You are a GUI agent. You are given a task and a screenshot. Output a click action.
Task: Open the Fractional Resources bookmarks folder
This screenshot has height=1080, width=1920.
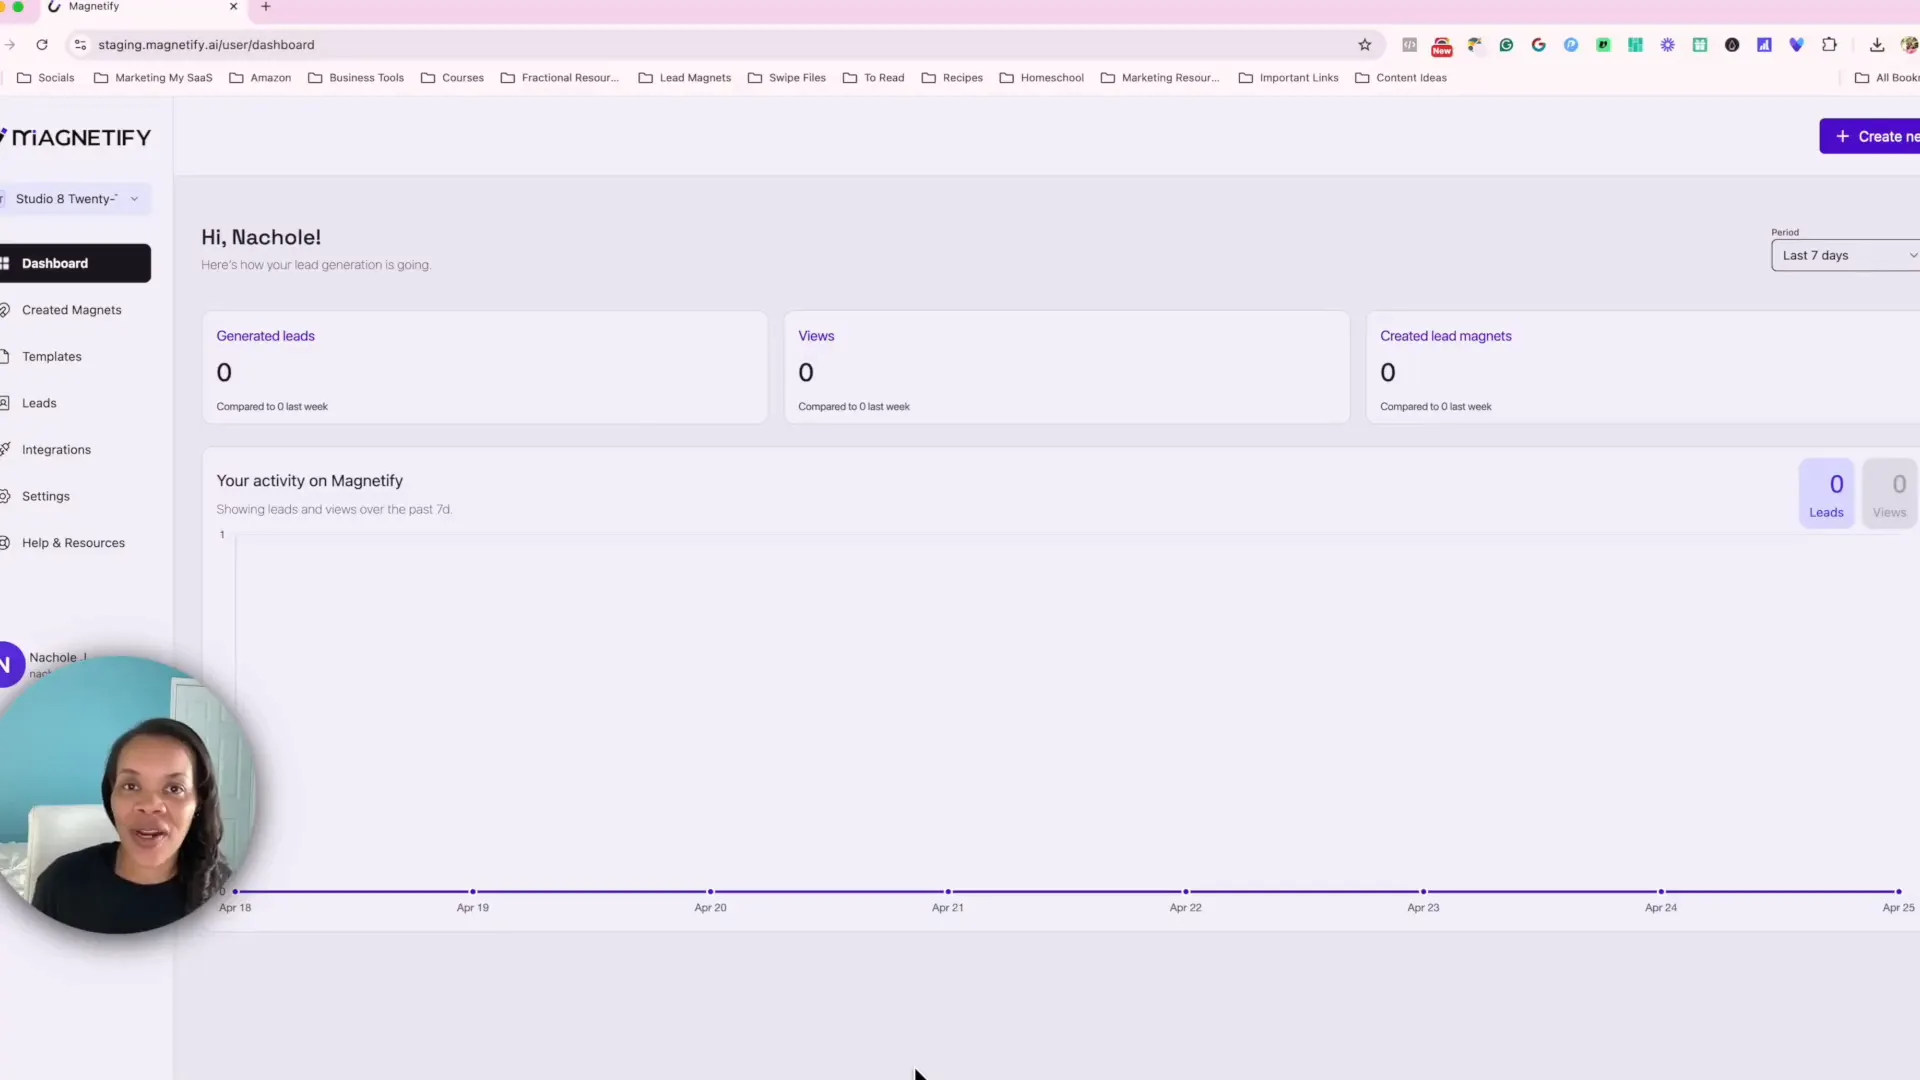(x=560, y=78)
